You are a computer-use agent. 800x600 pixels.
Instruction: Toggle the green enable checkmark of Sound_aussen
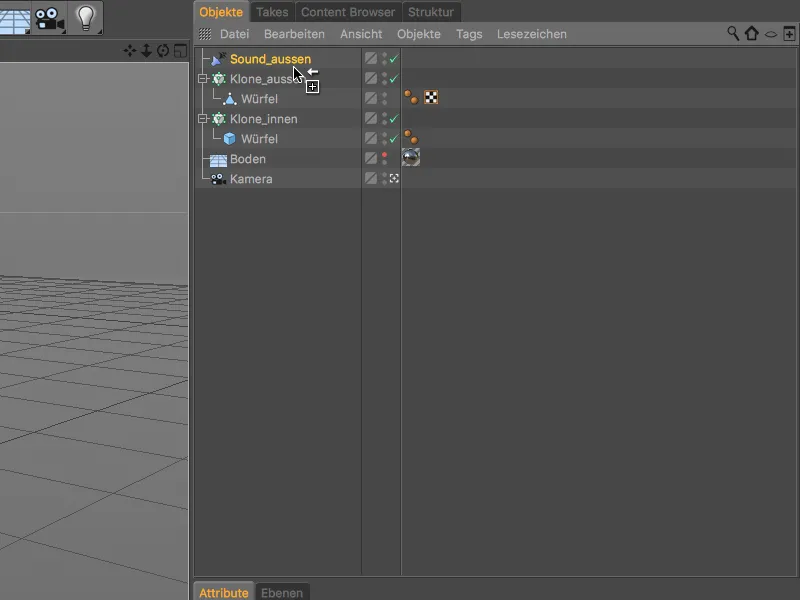(394, 59)
